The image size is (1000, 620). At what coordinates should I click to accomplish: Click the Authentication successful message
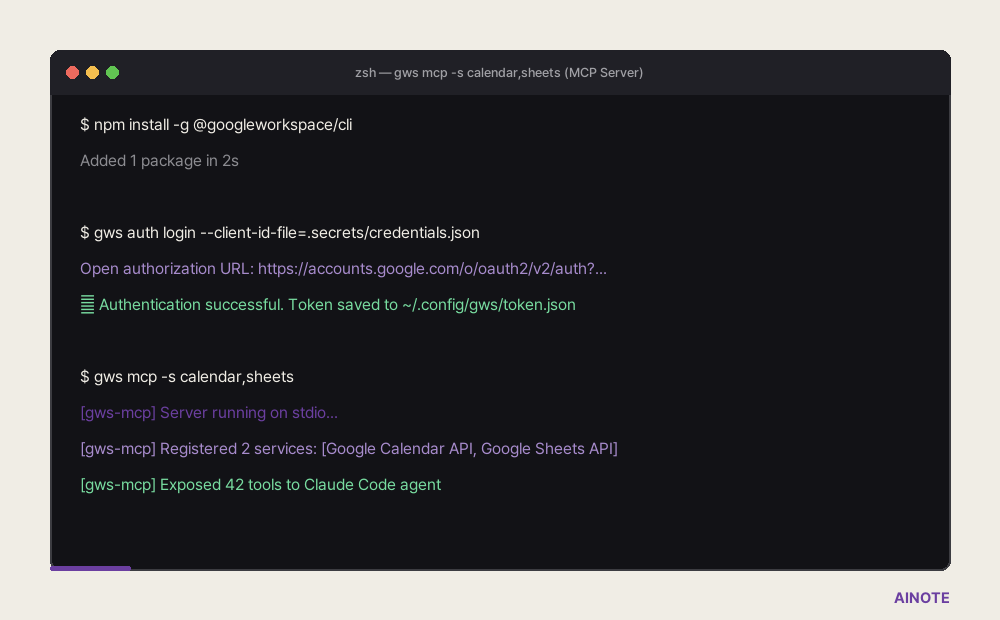point(337,304)
